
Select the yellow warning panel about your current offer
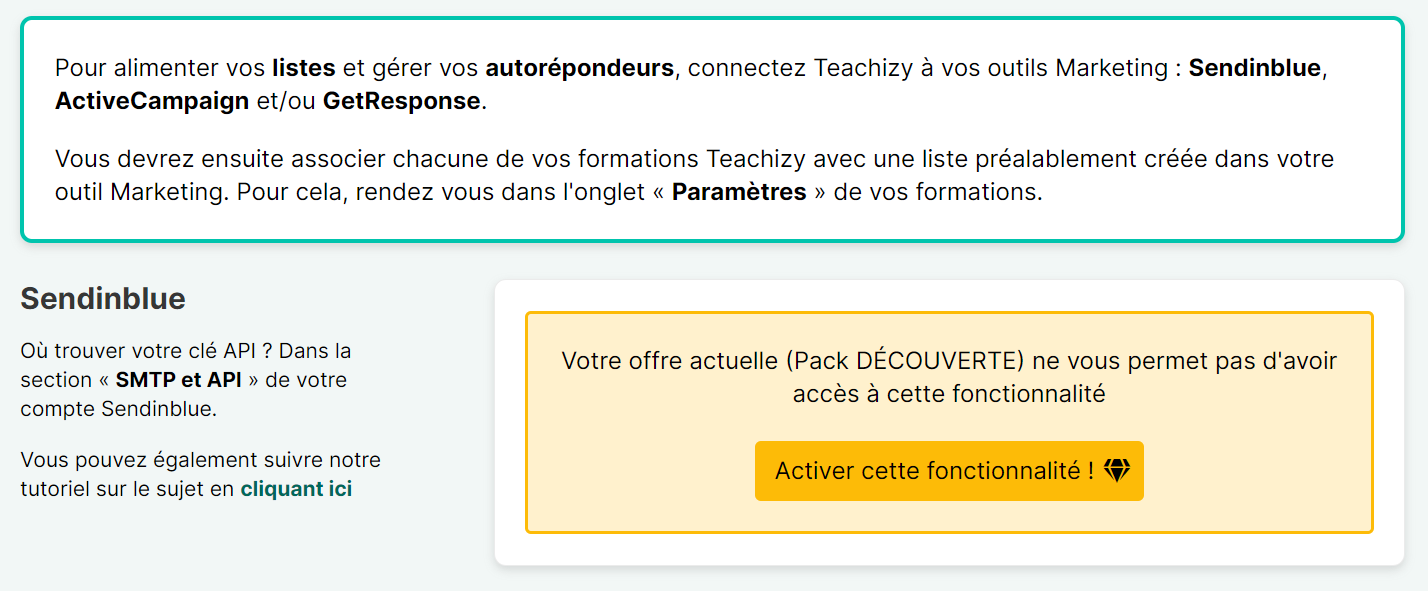[x=949, y=420]
